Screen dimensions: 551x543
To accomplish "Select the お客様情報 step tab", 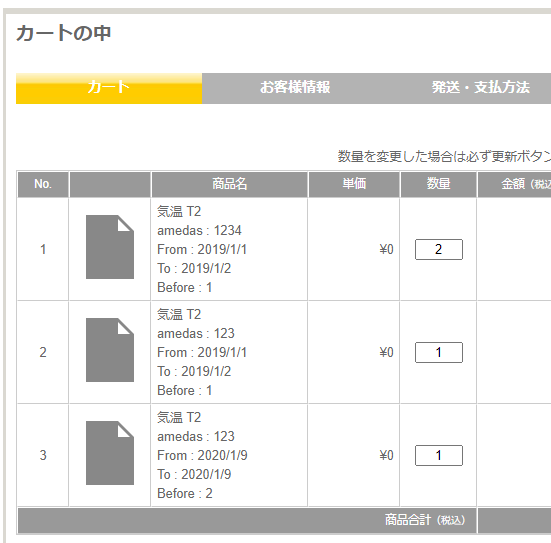I will 295,88.
